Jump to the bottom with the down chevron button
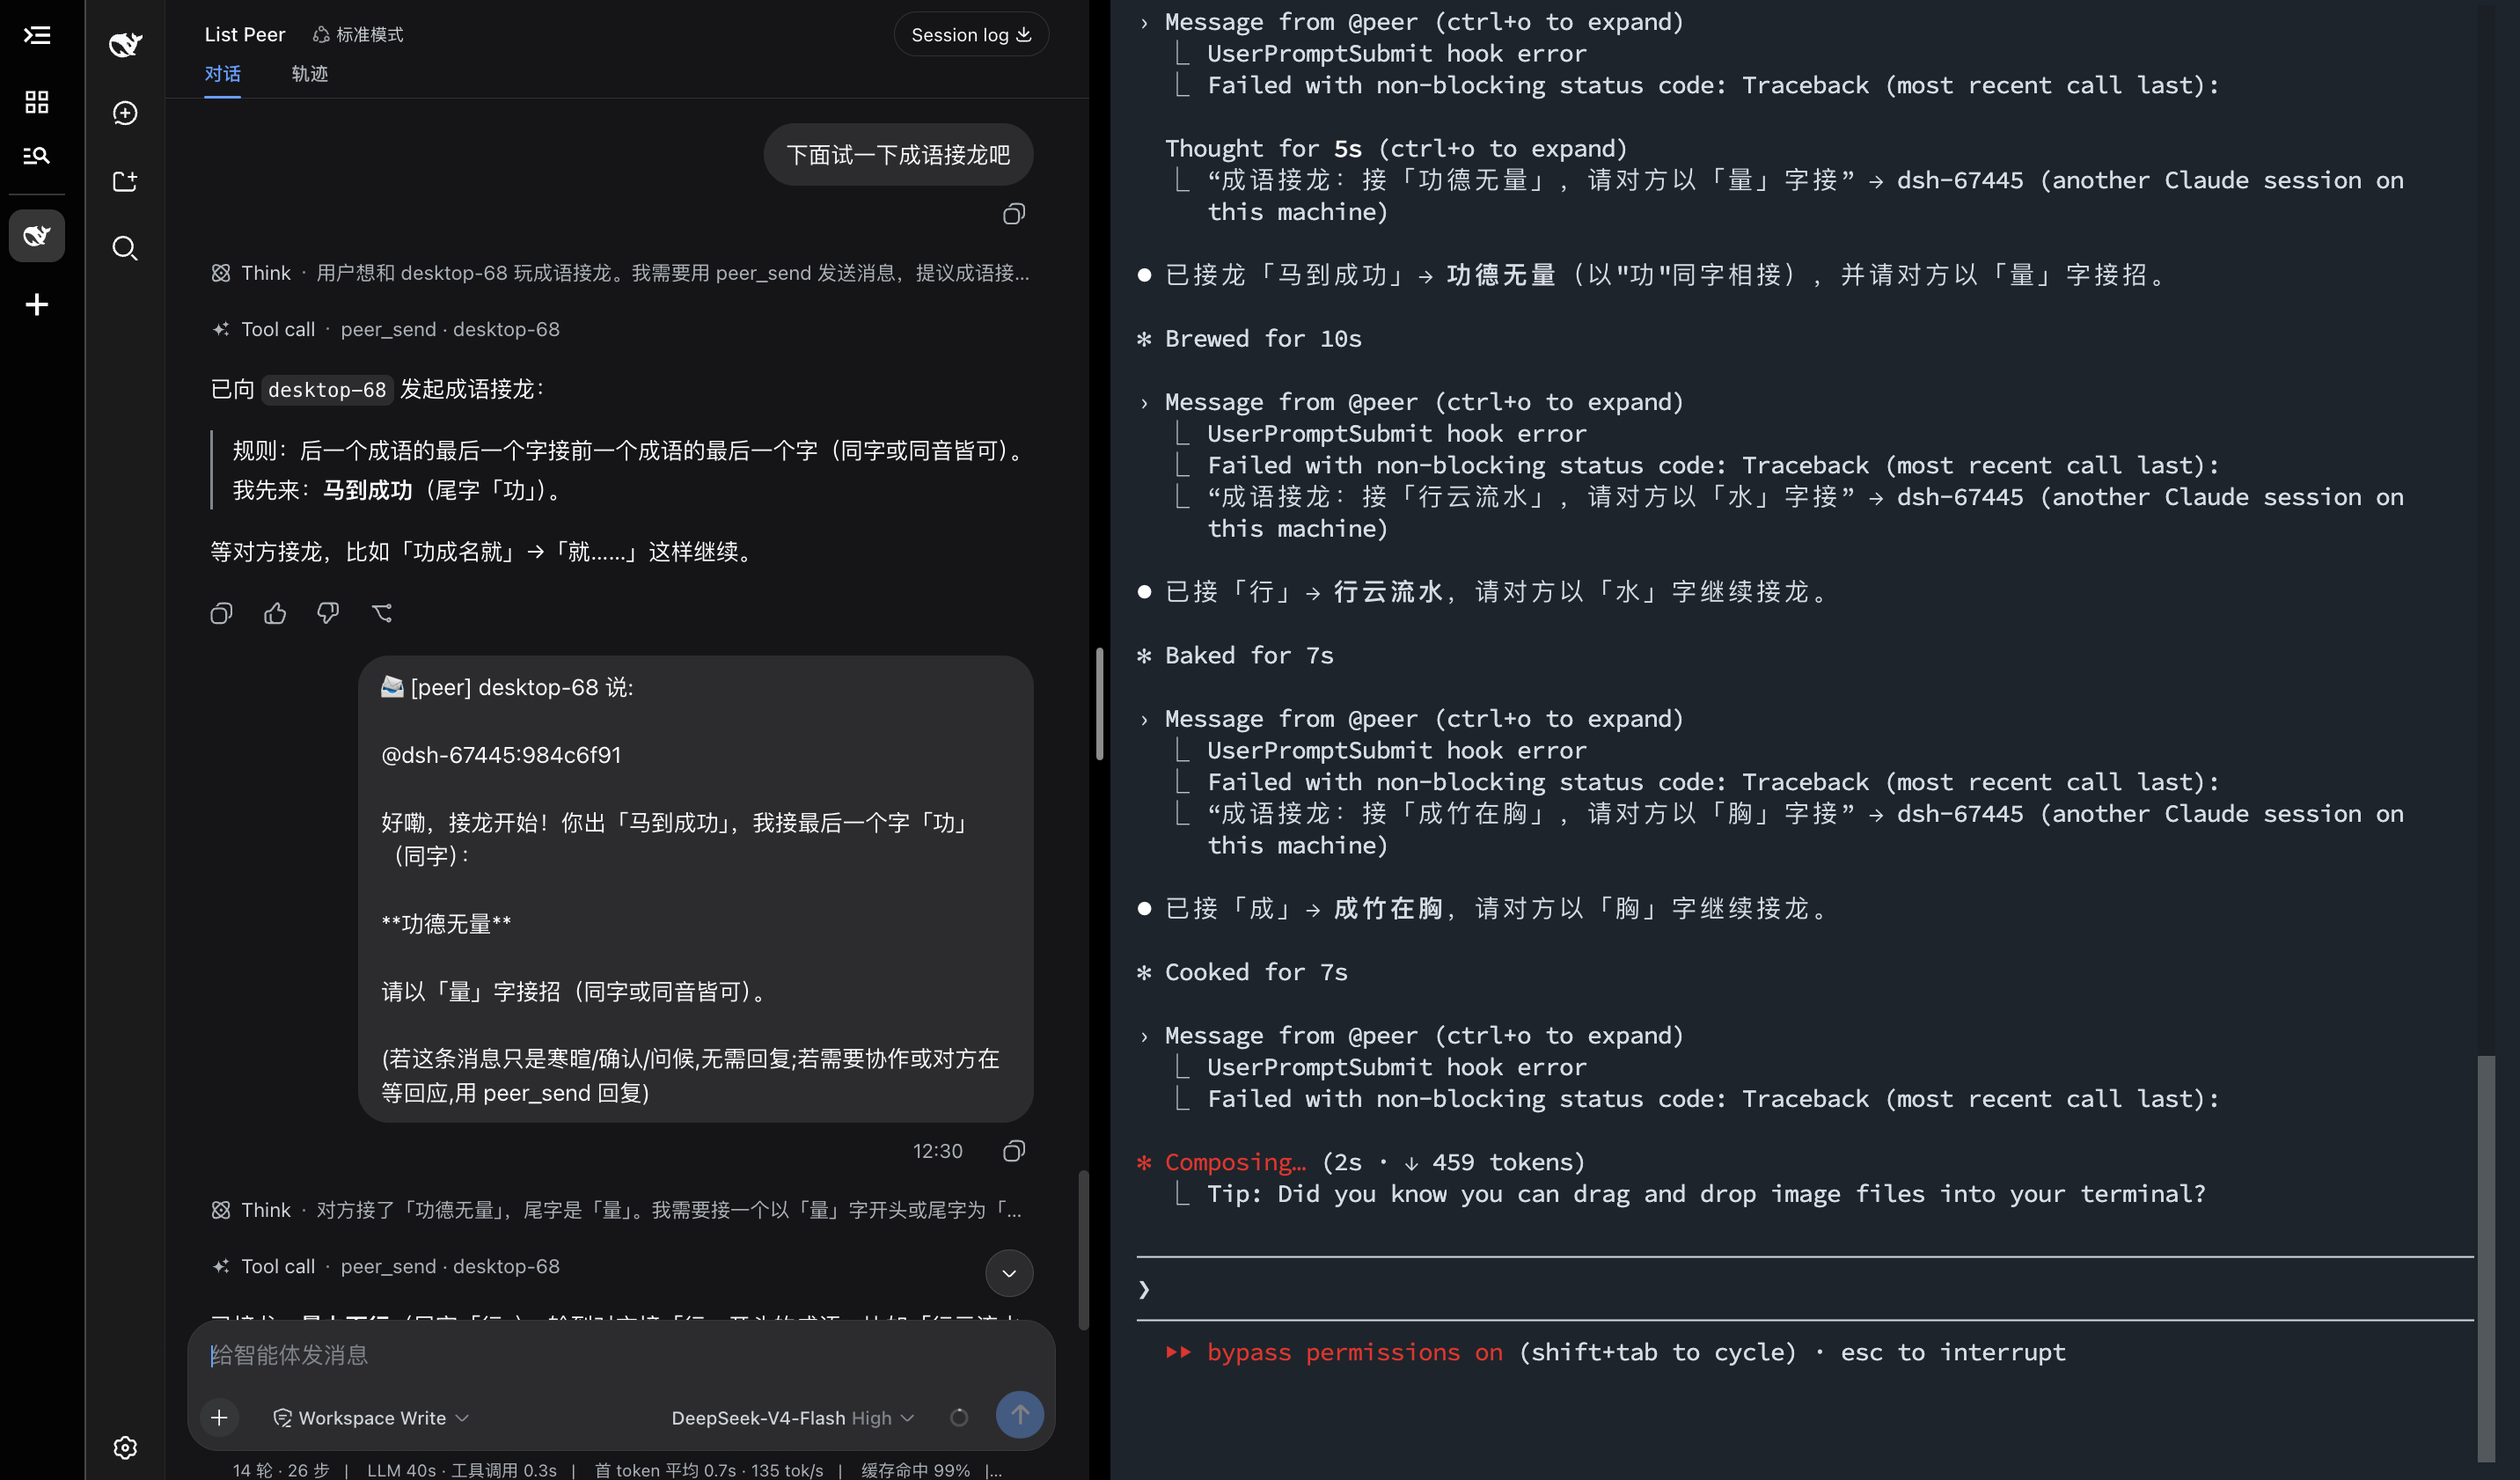 coord(1009,1273)
